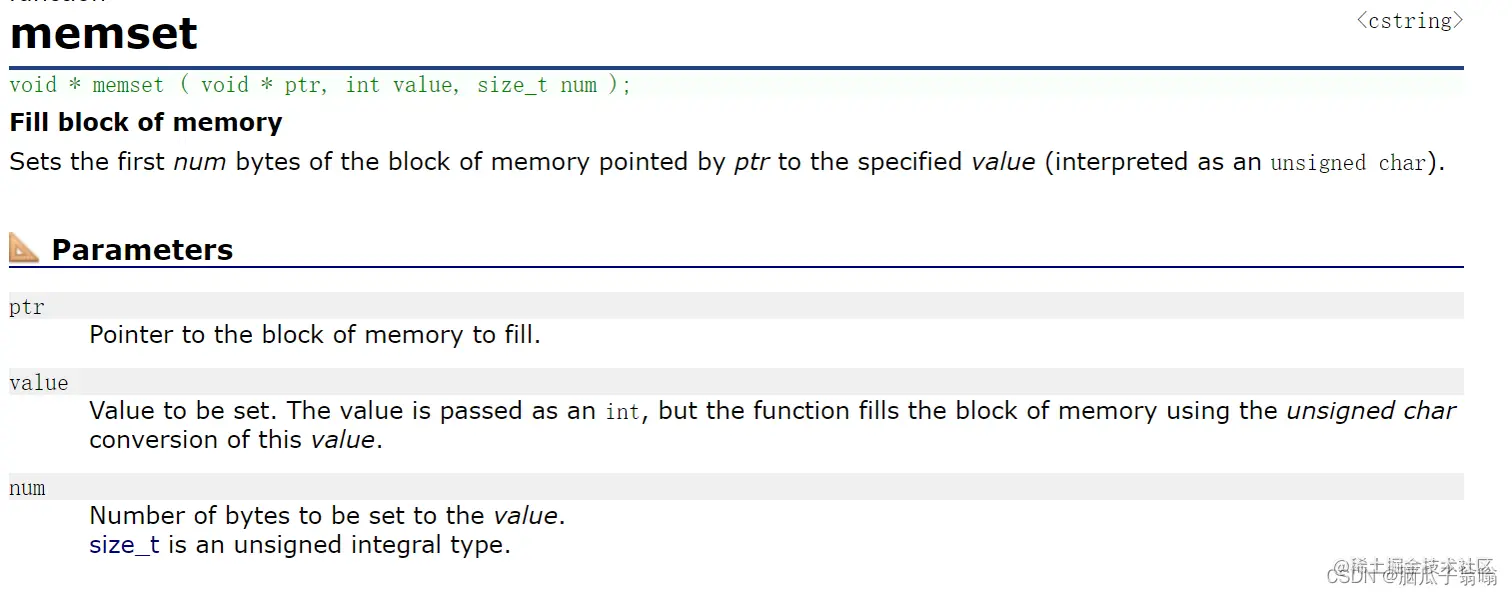The width and height of the screenshot is (1512, 595).
Task: Click italic 'ptr' in the description sentence
Action: pyautogui.click(x=752, y=162)
